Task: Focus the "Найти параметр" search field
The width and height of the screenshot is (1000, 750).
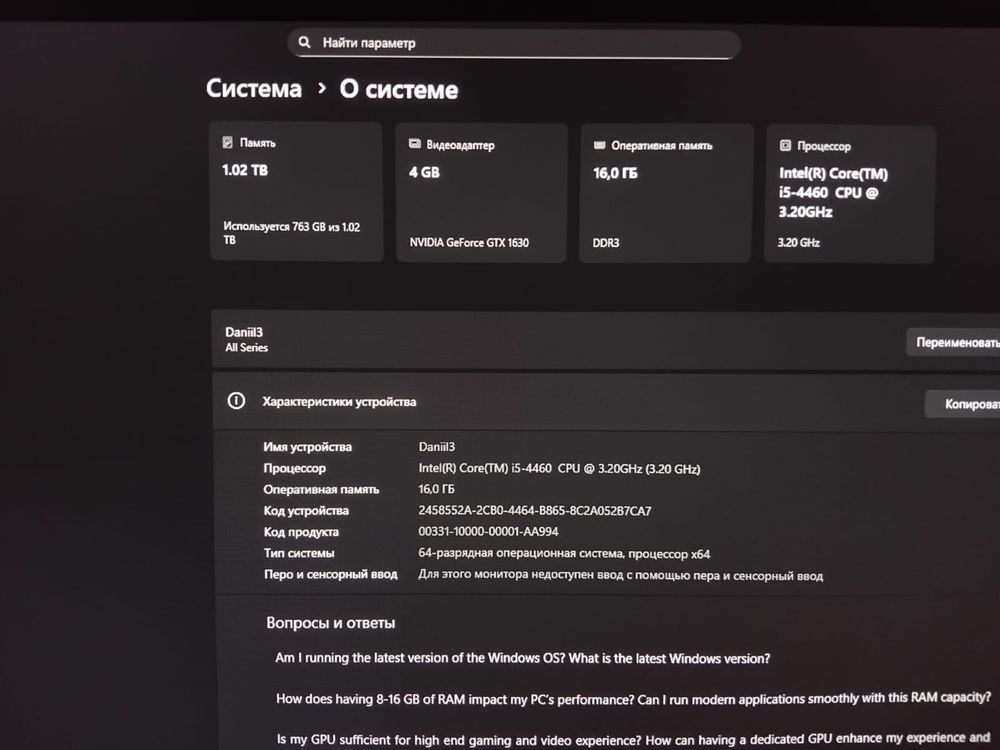Action: click(514, 43)
